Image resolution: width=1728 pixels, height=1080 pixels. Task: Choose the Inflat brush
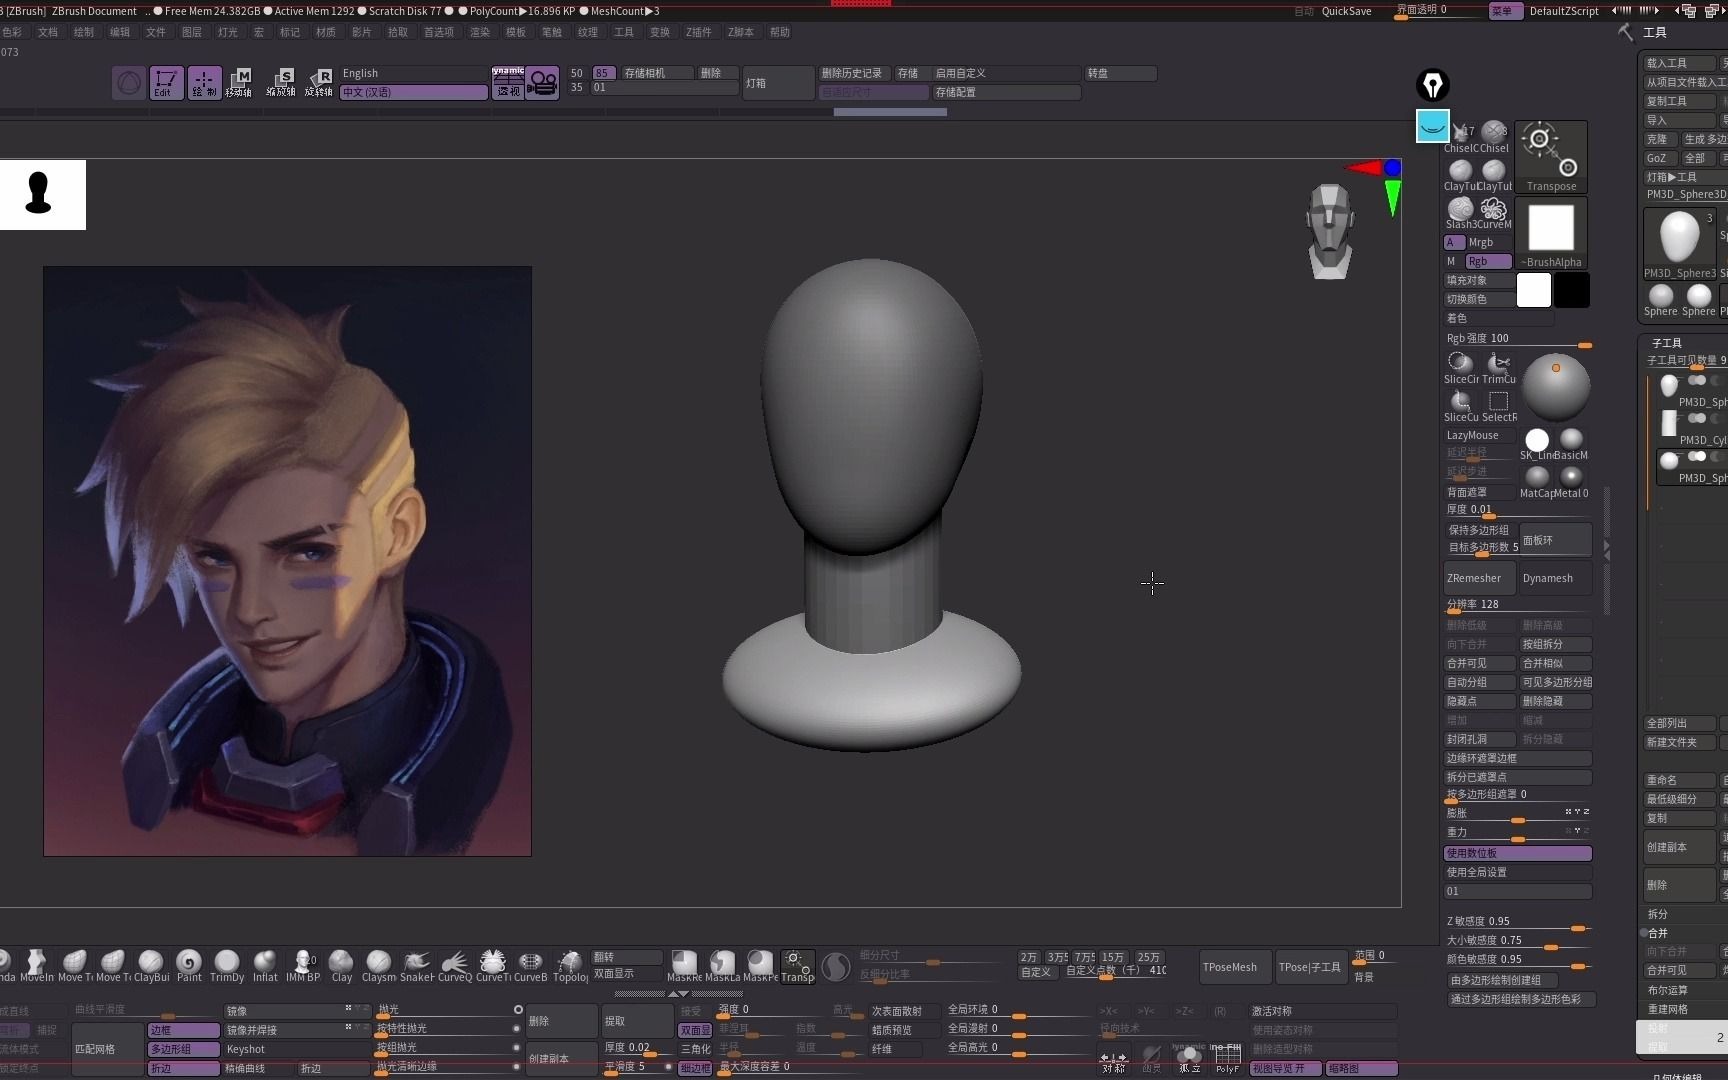point(265,965)
